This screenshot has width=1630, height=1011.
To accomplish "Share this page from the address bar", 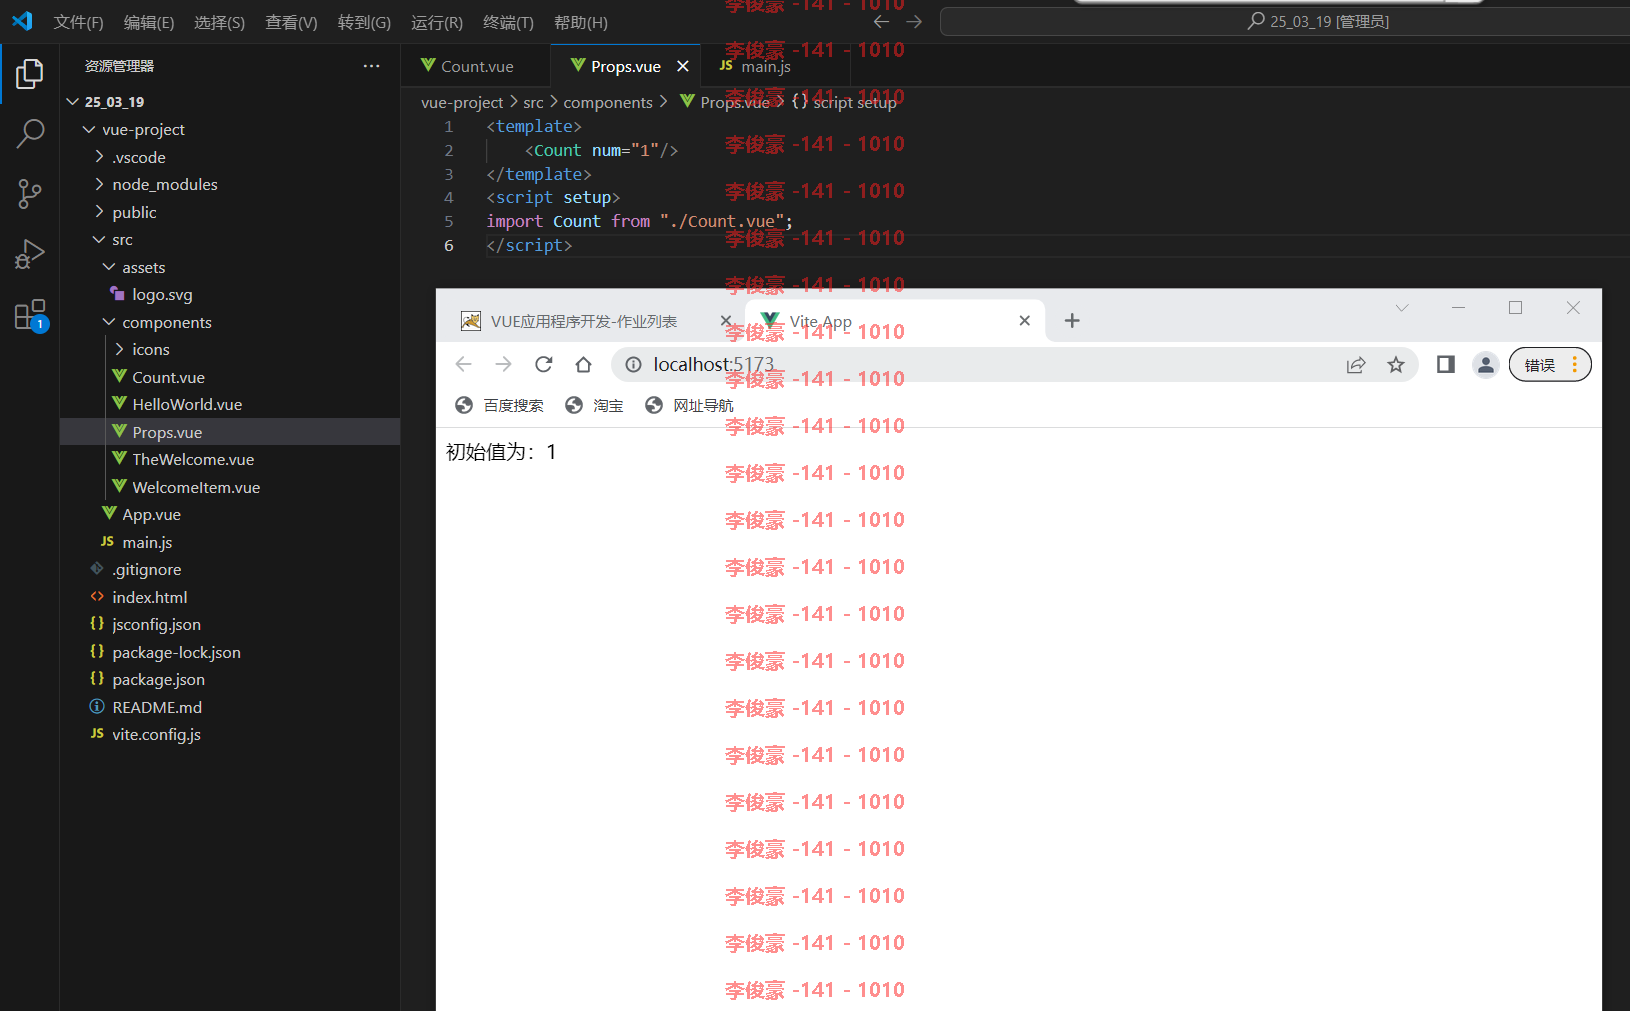I will coord(1356,365).
